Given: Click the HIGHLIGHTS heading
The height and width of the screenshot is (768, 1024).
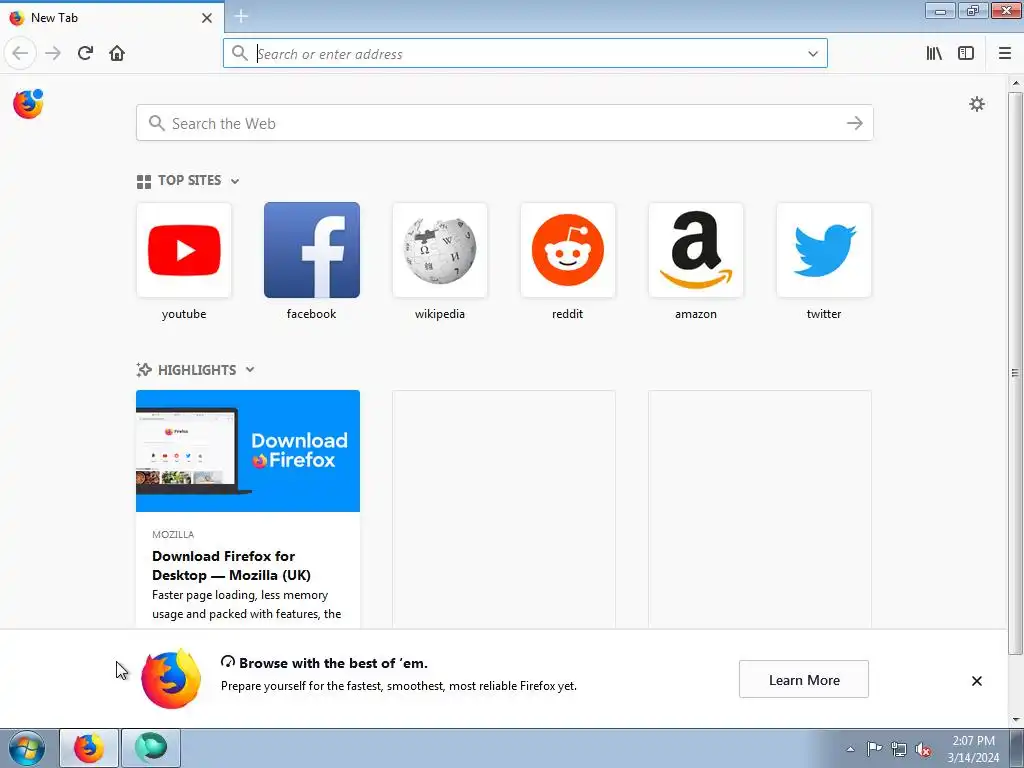Looking at the screenshot, I should [197, 370].
